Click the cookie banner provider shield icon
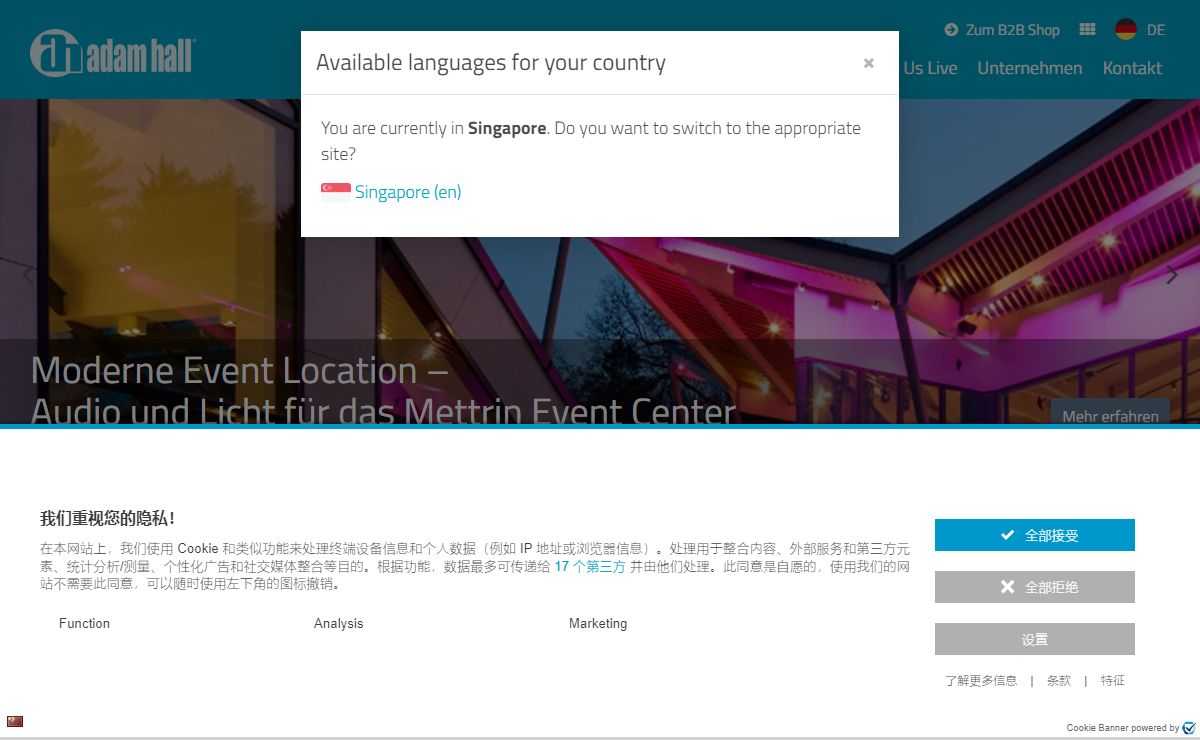The width and height of the screenshot is (1200, 740). tap(1189, 728)
